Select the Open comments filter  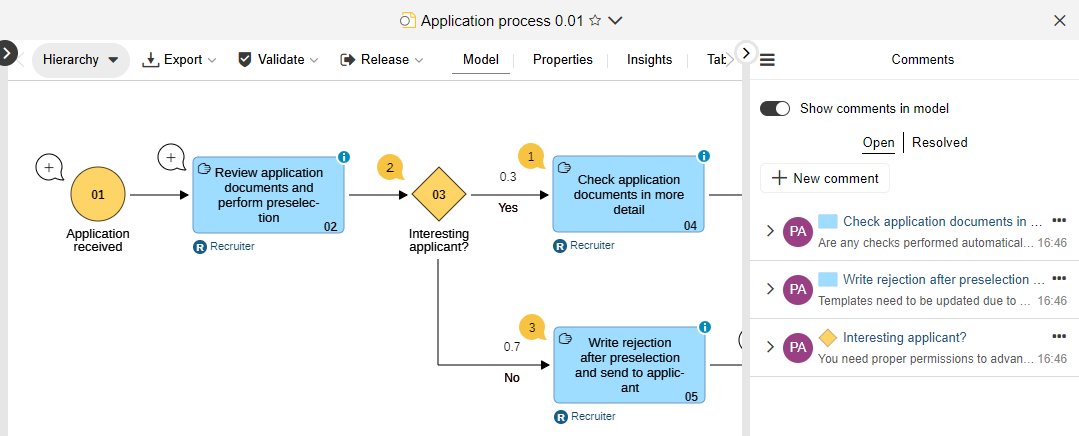pos(878,142)
